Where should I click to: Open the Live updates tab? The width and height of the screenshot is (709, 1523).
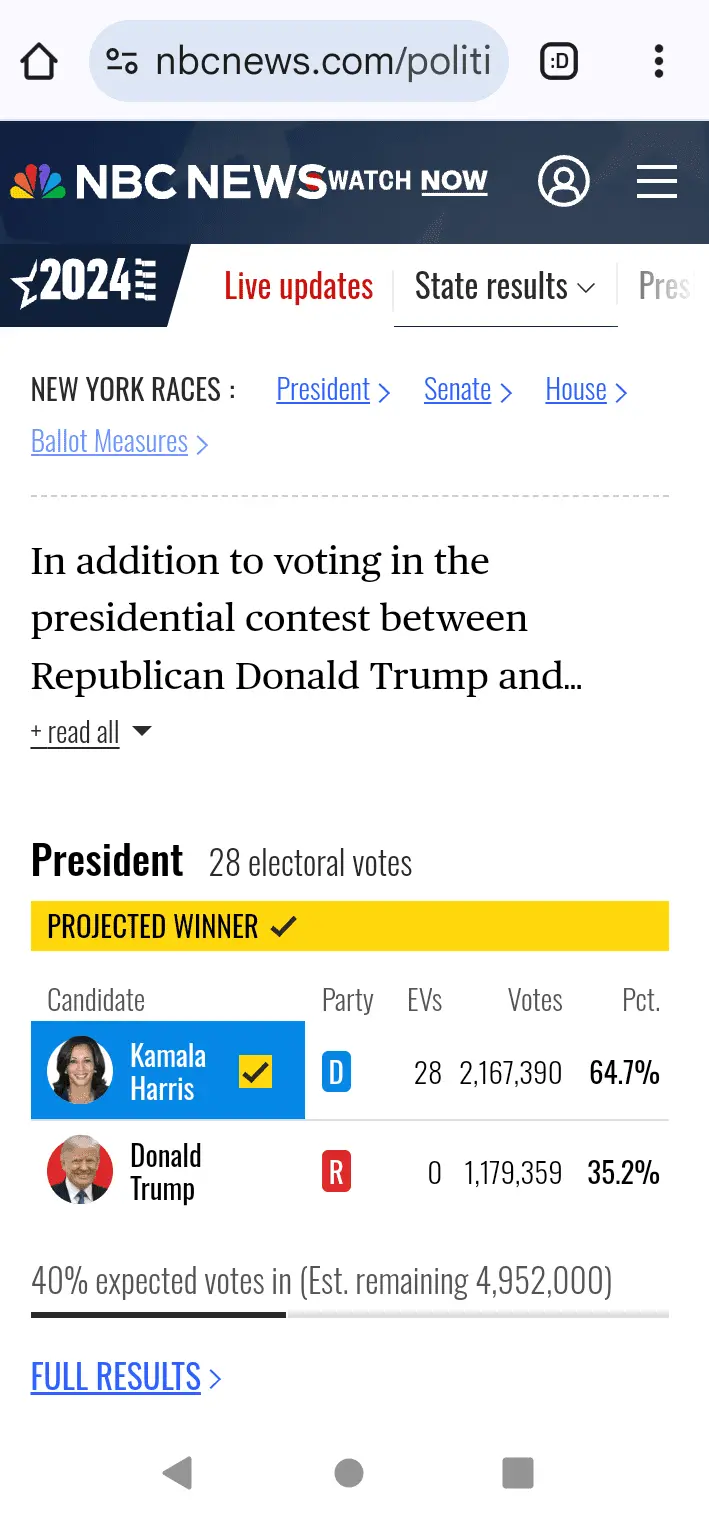point(298,287)
